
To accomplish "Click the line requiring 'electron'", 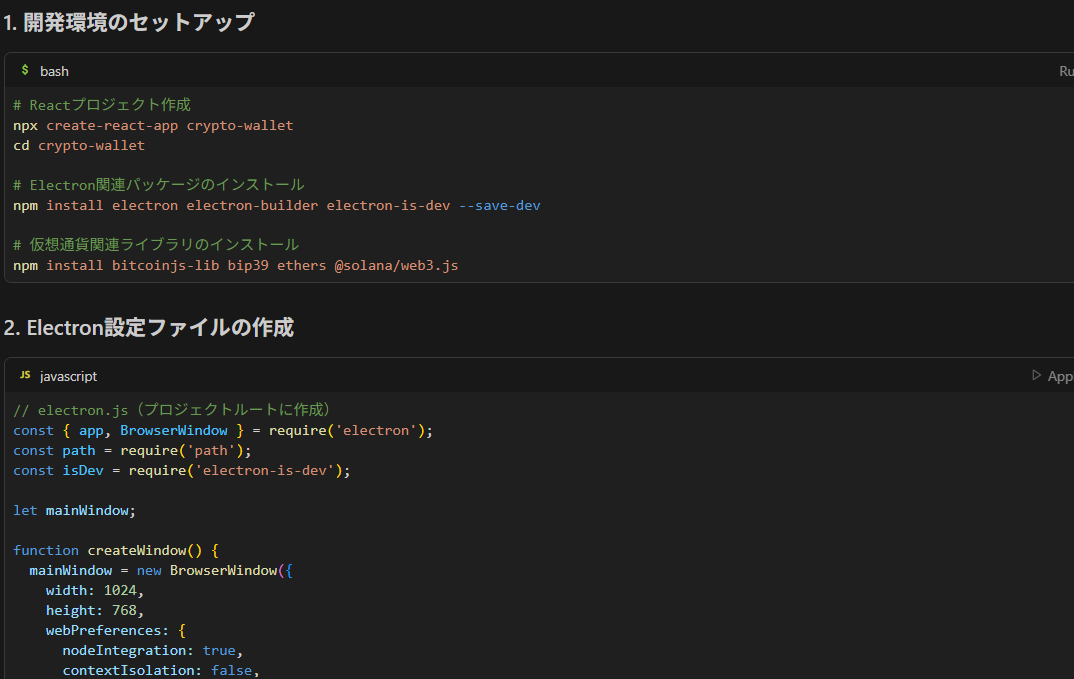I will [x=223, y=430].
